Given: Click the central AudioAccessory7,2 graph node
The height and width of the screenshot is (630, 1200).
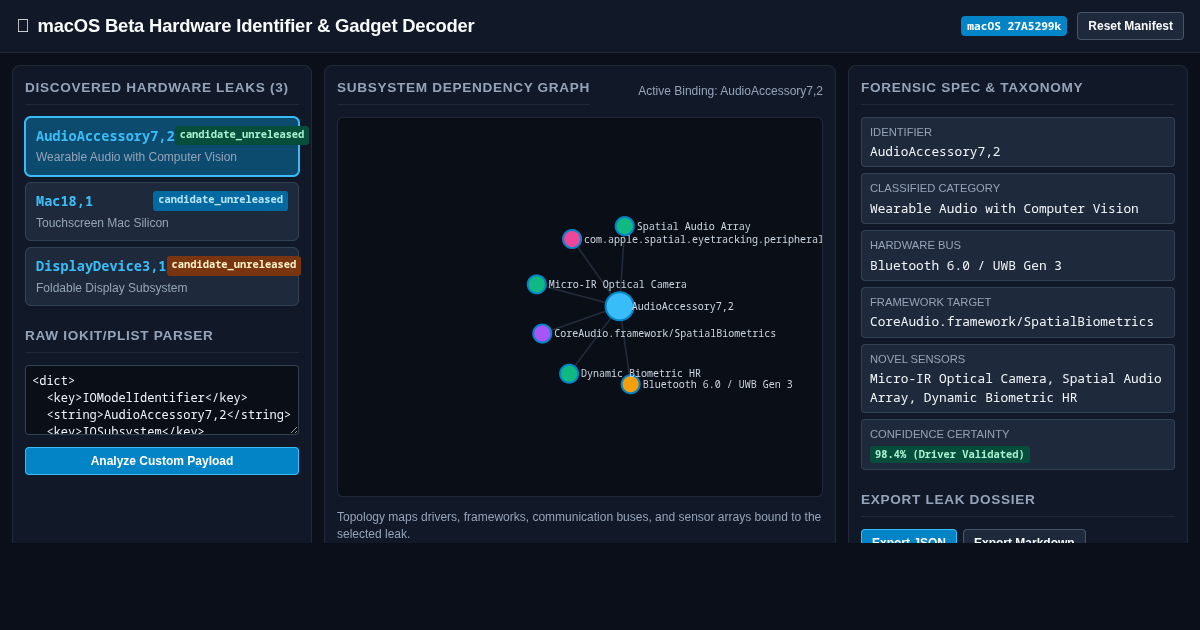Looking at the screenshot, I should pyautogui.click(x=619, y=306).
